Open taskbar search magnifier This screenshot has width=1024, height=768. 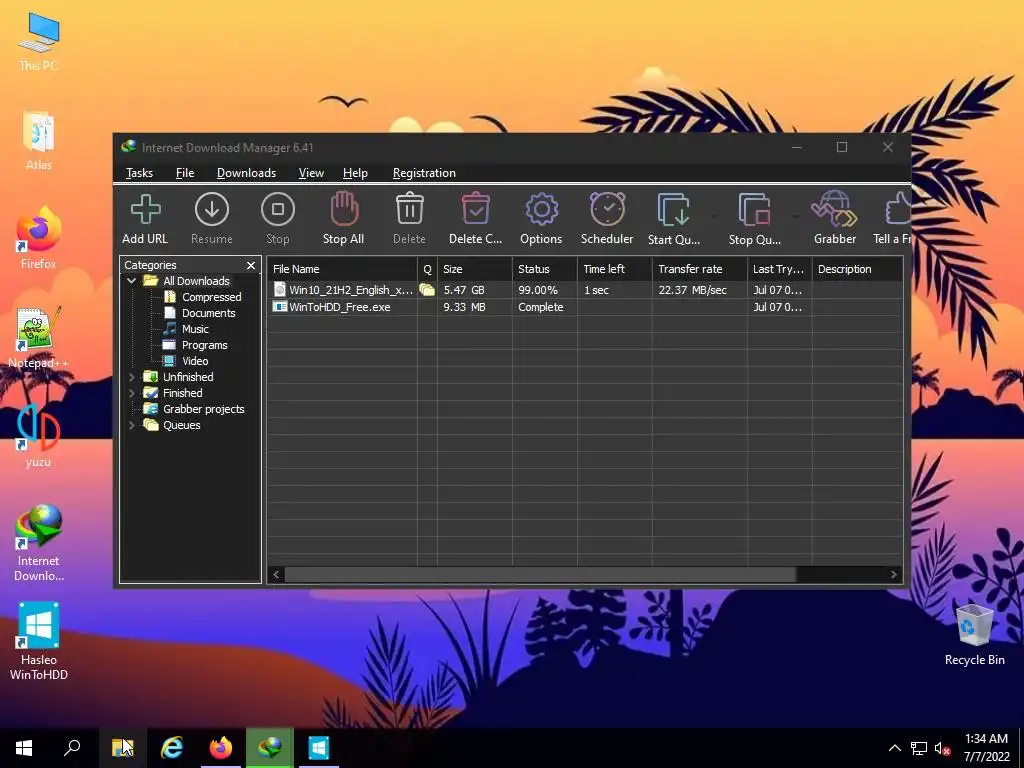coord(72,748)
